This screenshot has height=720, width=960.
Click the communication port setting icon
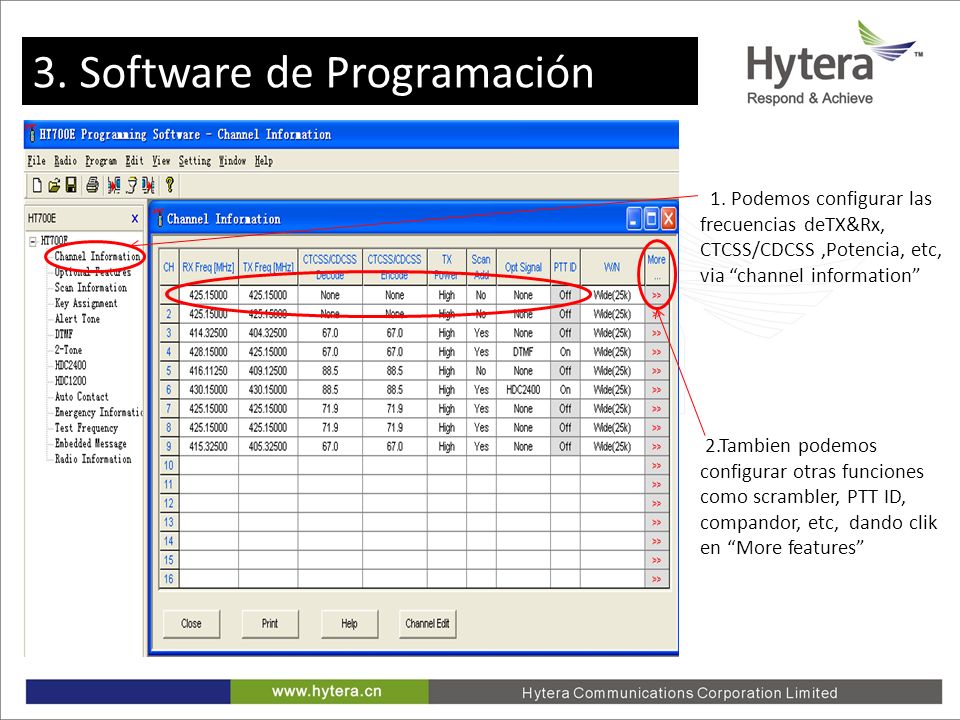point(131,185)
